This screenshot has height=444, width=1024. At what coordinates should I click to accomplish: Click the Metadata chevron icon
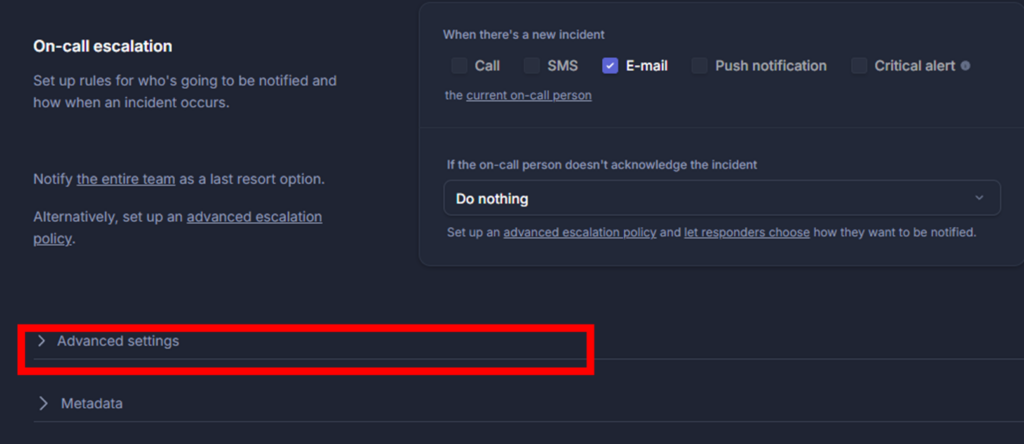tap(43, 403)
